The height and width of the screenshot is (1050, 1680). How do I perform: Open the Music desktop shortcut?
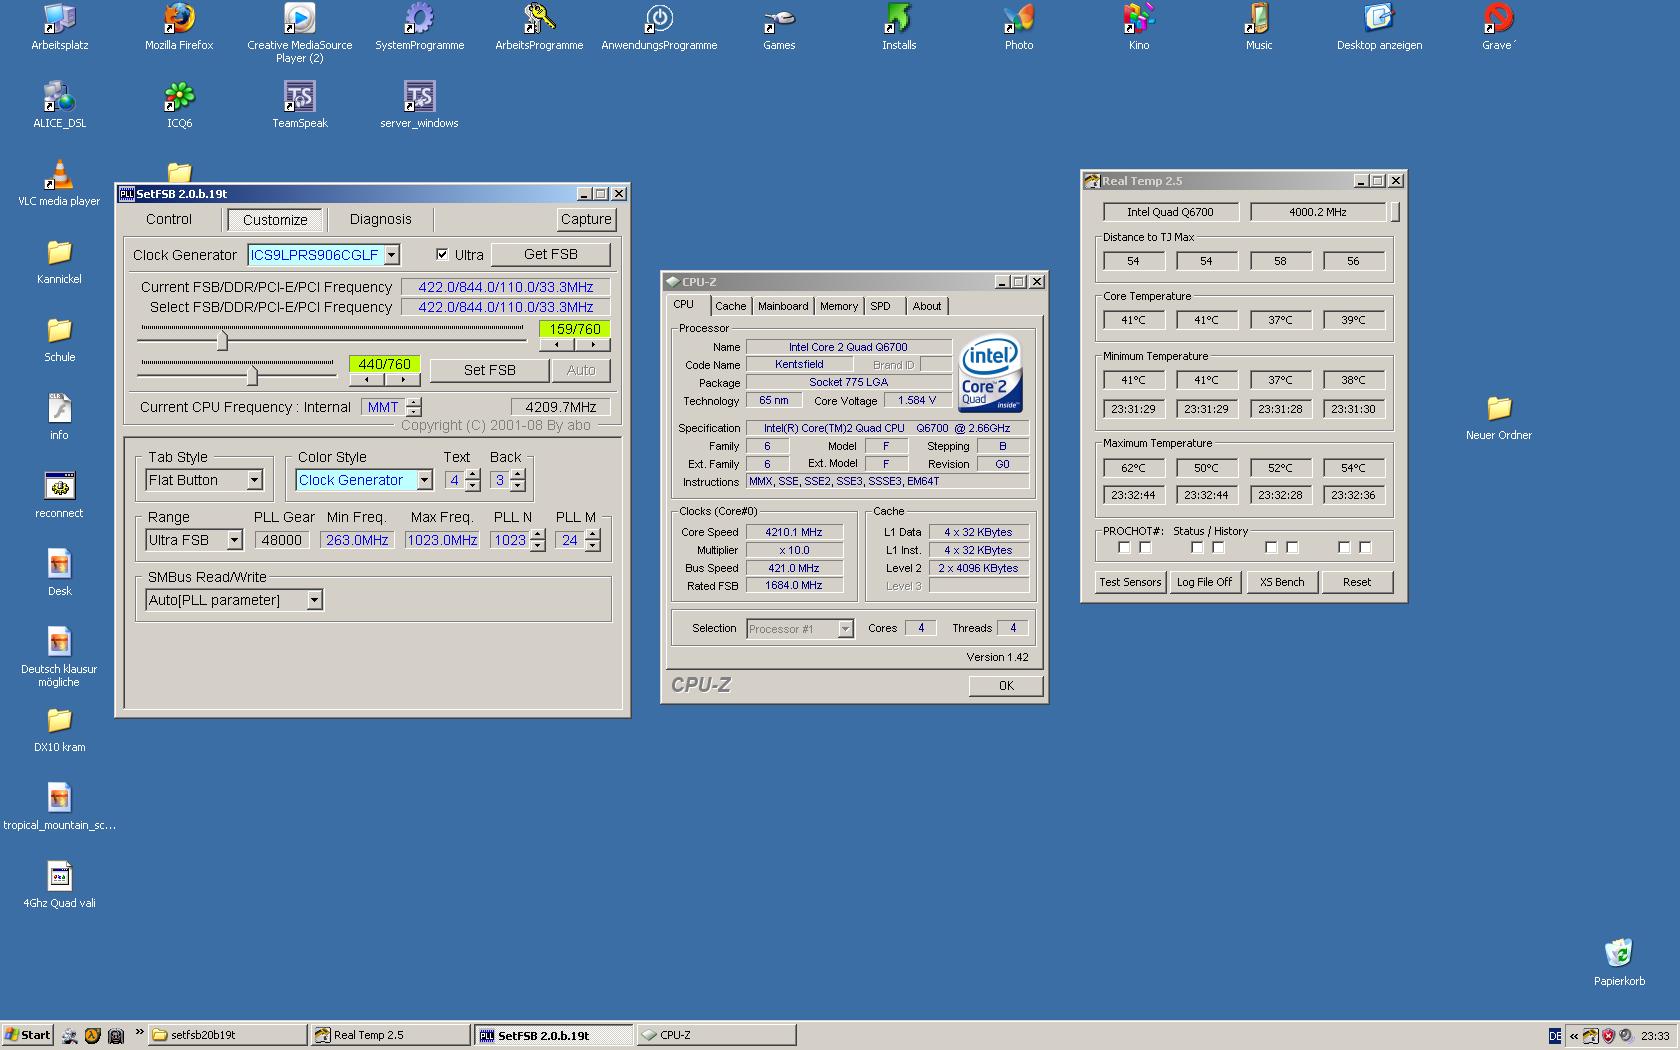pyautogui.click(x=1259, y=26)
